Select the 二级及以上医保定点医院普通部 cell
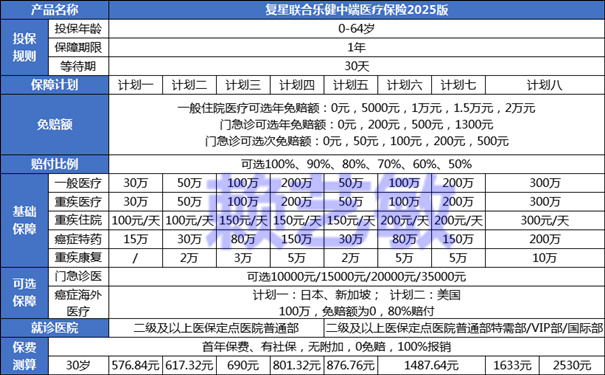Image resolution: width=605 pixels, height=375 pixels. (x=216, y=328)
